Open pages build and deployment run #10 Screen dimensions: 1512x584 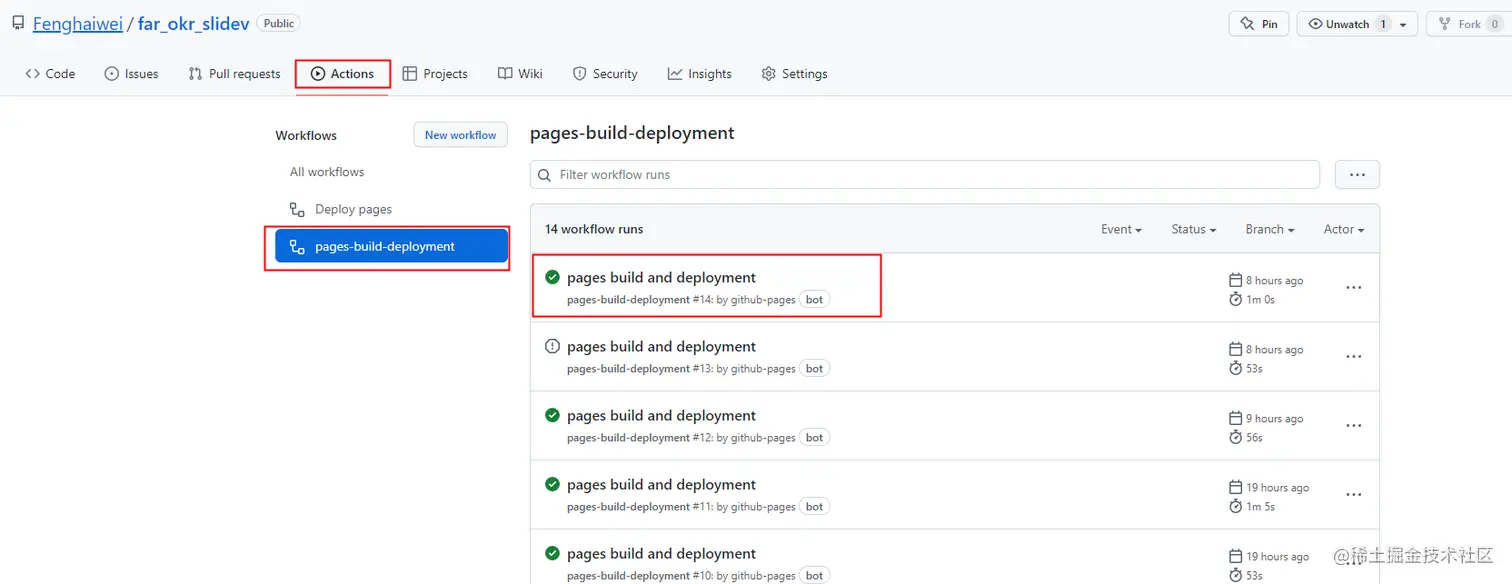pyautogui.click(x=661, y=553)
